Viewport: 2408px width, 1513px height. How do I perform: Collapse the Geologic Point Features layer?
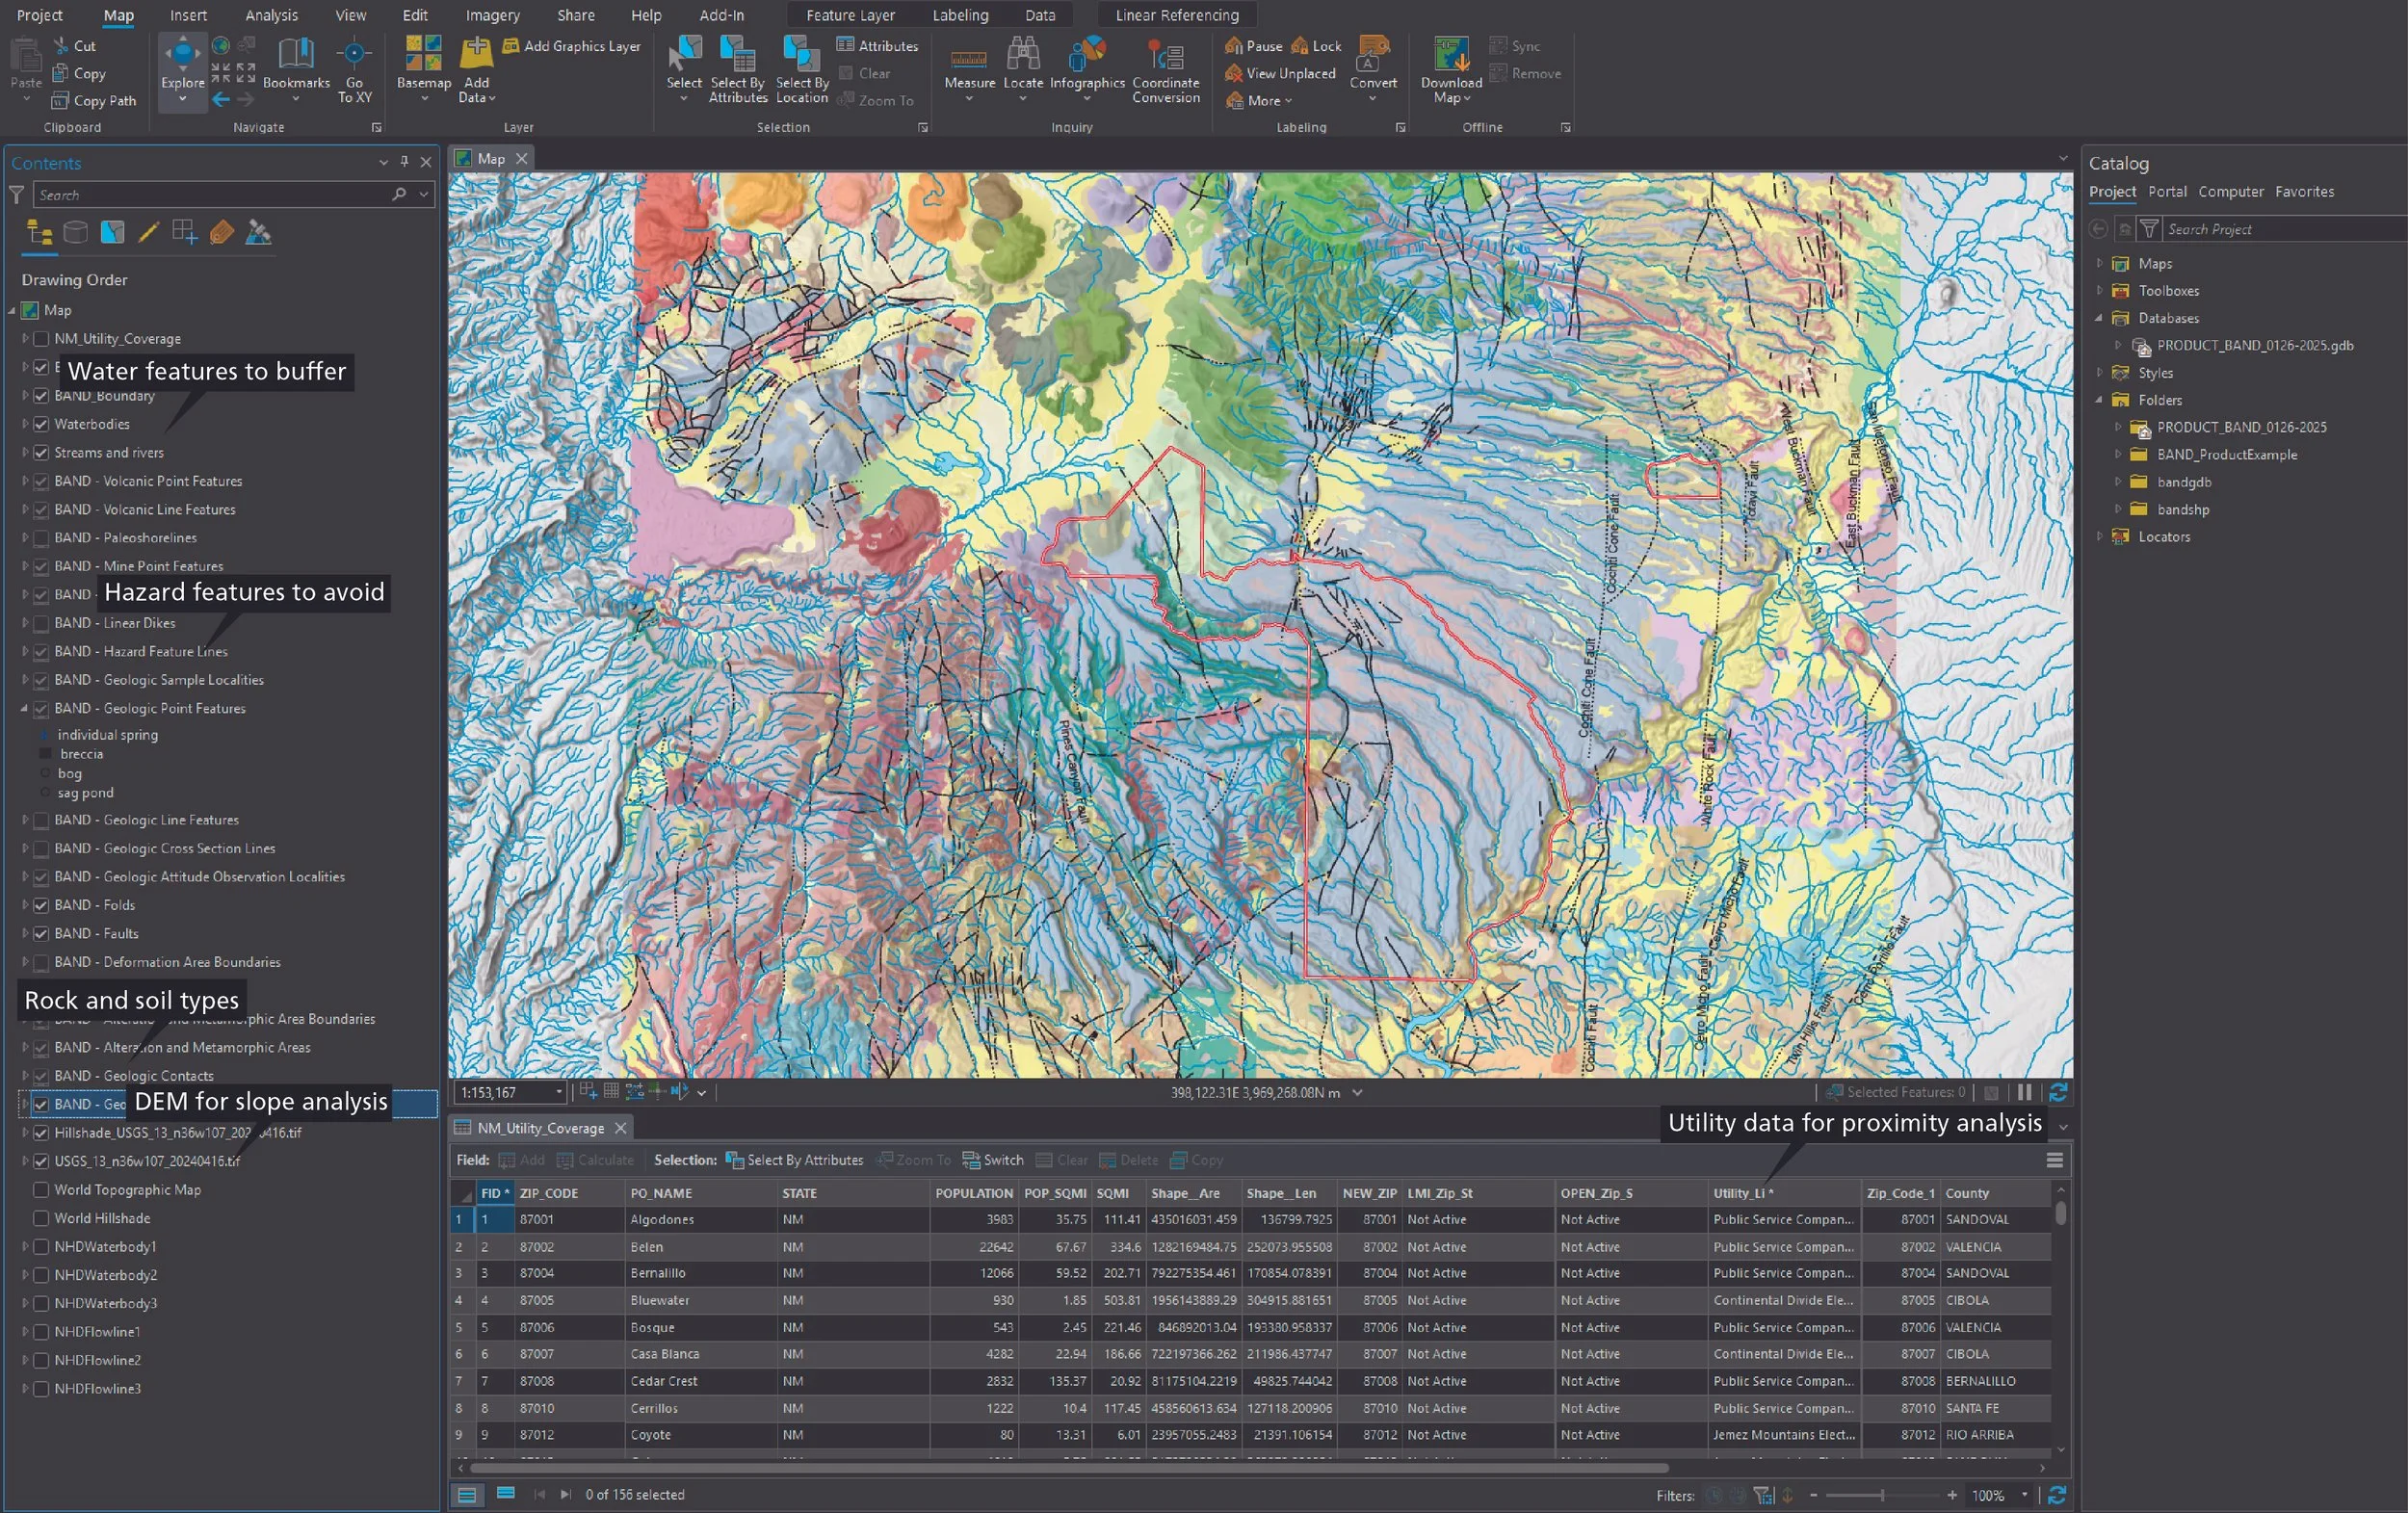coord(24,708)
